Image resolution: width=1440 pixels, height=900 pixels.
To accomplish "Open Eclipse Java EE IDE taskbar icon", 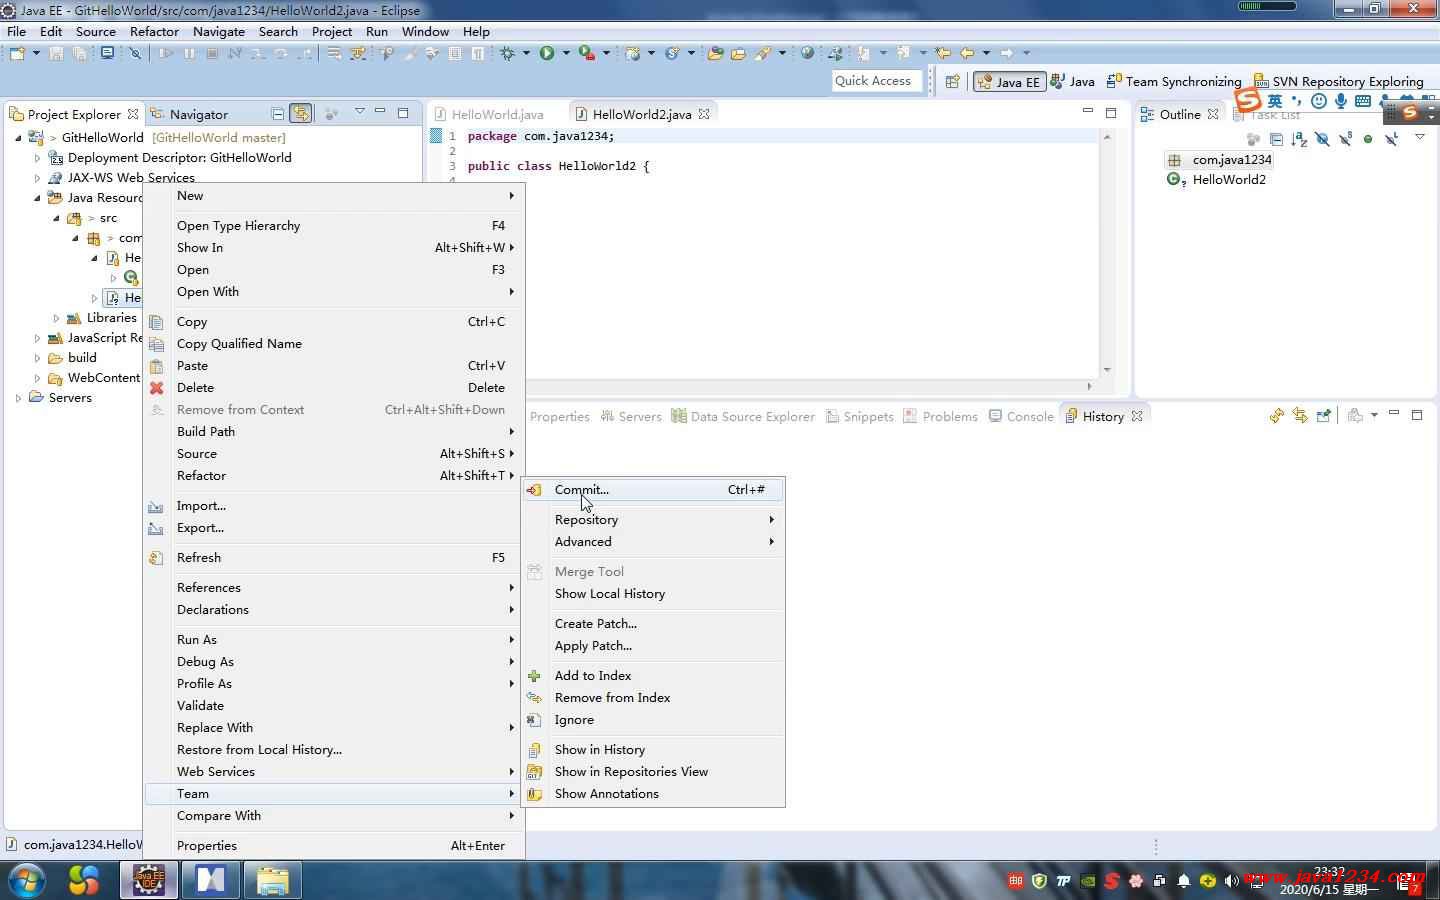I will tap(149, 880).
